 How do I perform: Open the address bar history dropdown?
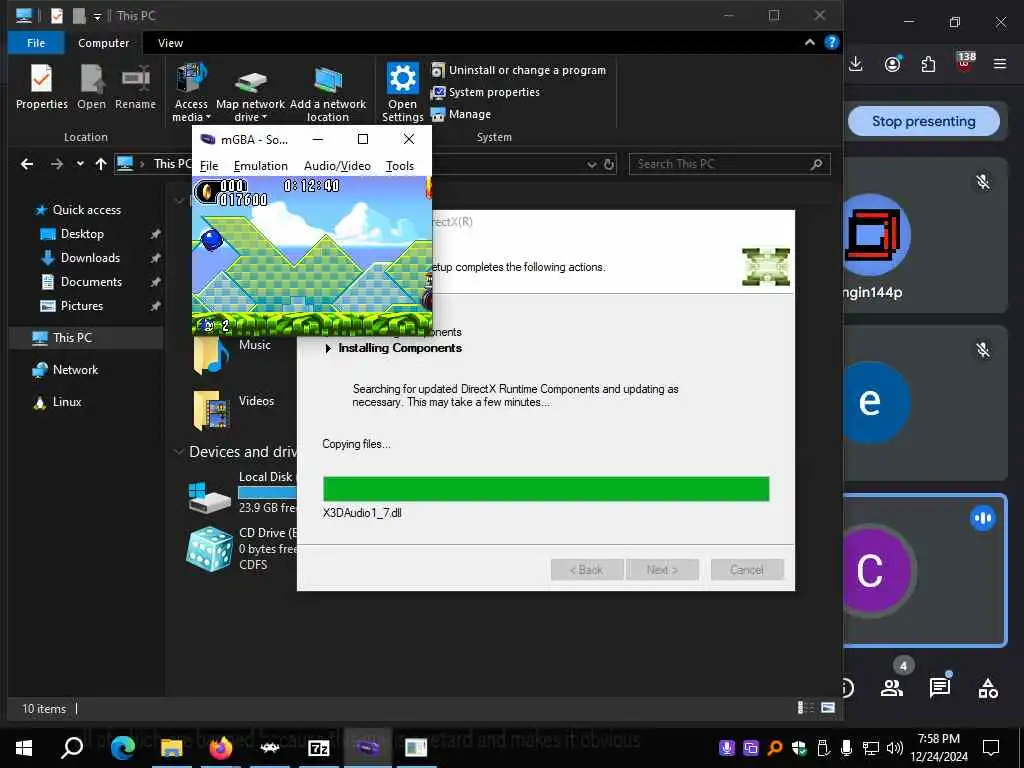click(592, 165)
